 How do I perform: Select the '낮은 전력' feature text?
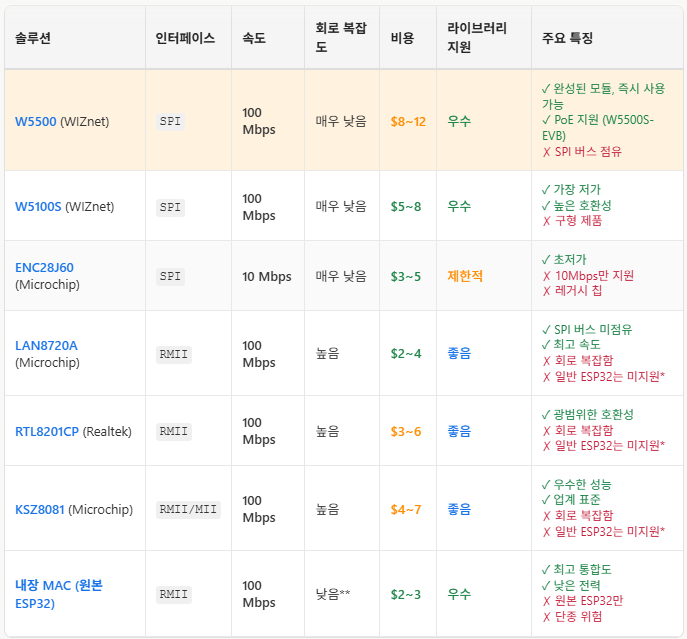(577, 586)
